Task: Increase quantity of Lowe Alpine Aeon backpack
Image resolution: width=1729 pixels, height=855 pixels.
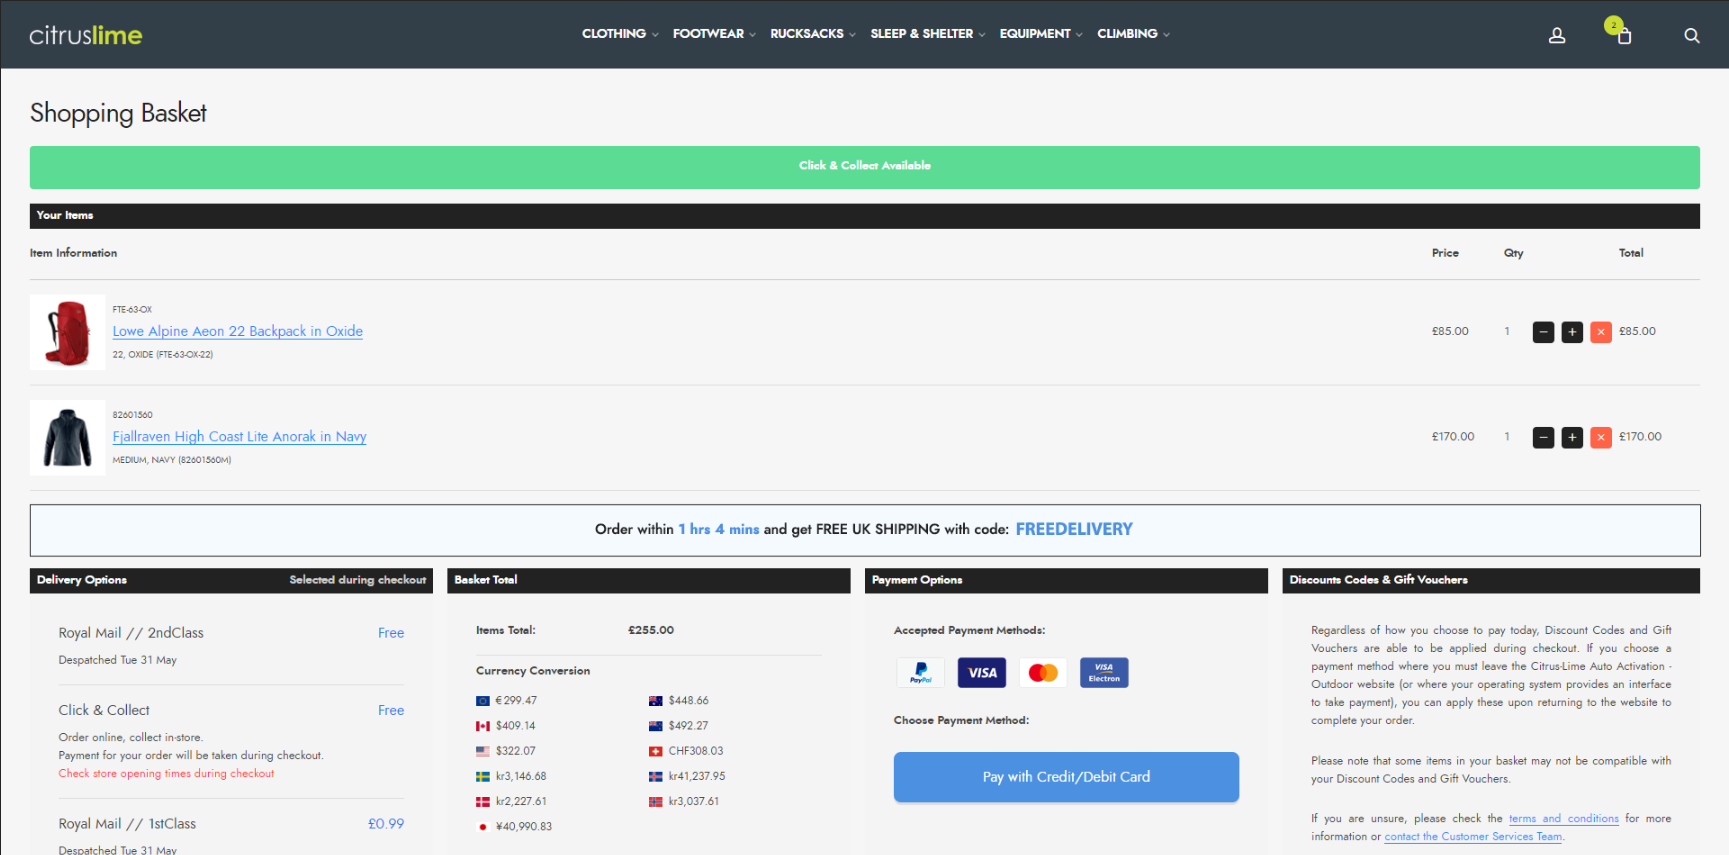Action: (1572, 332)
